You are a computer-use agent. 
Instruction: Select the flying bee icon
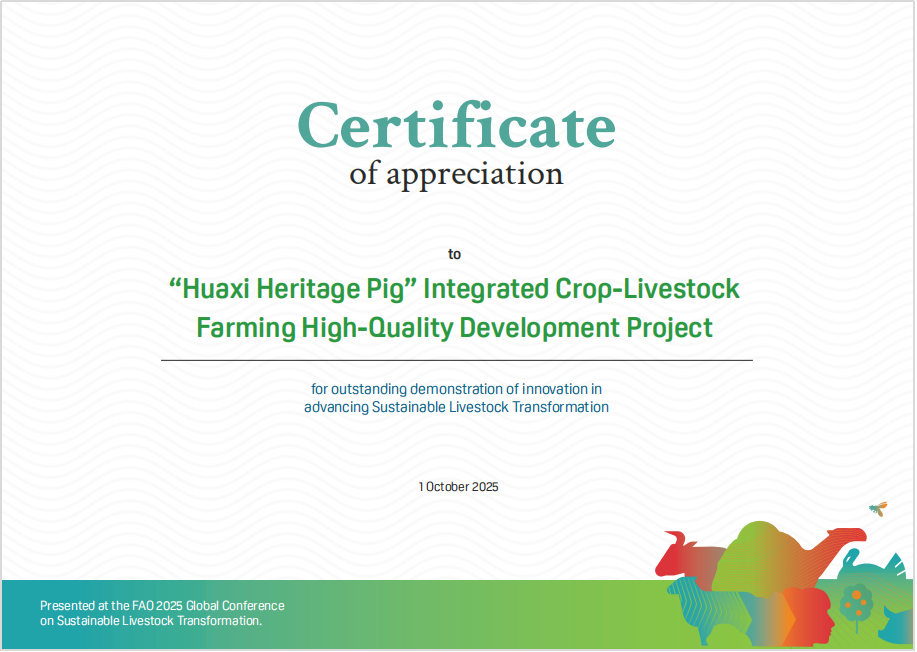pos(878,508)
